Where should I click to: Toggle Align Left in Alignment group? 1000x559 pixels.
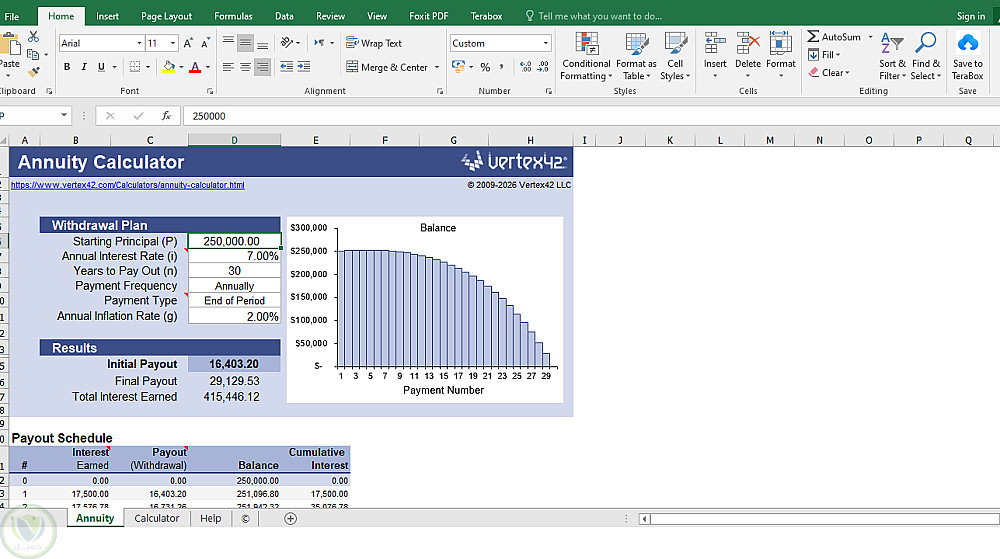pyautogui.click(x=228, y=67)
